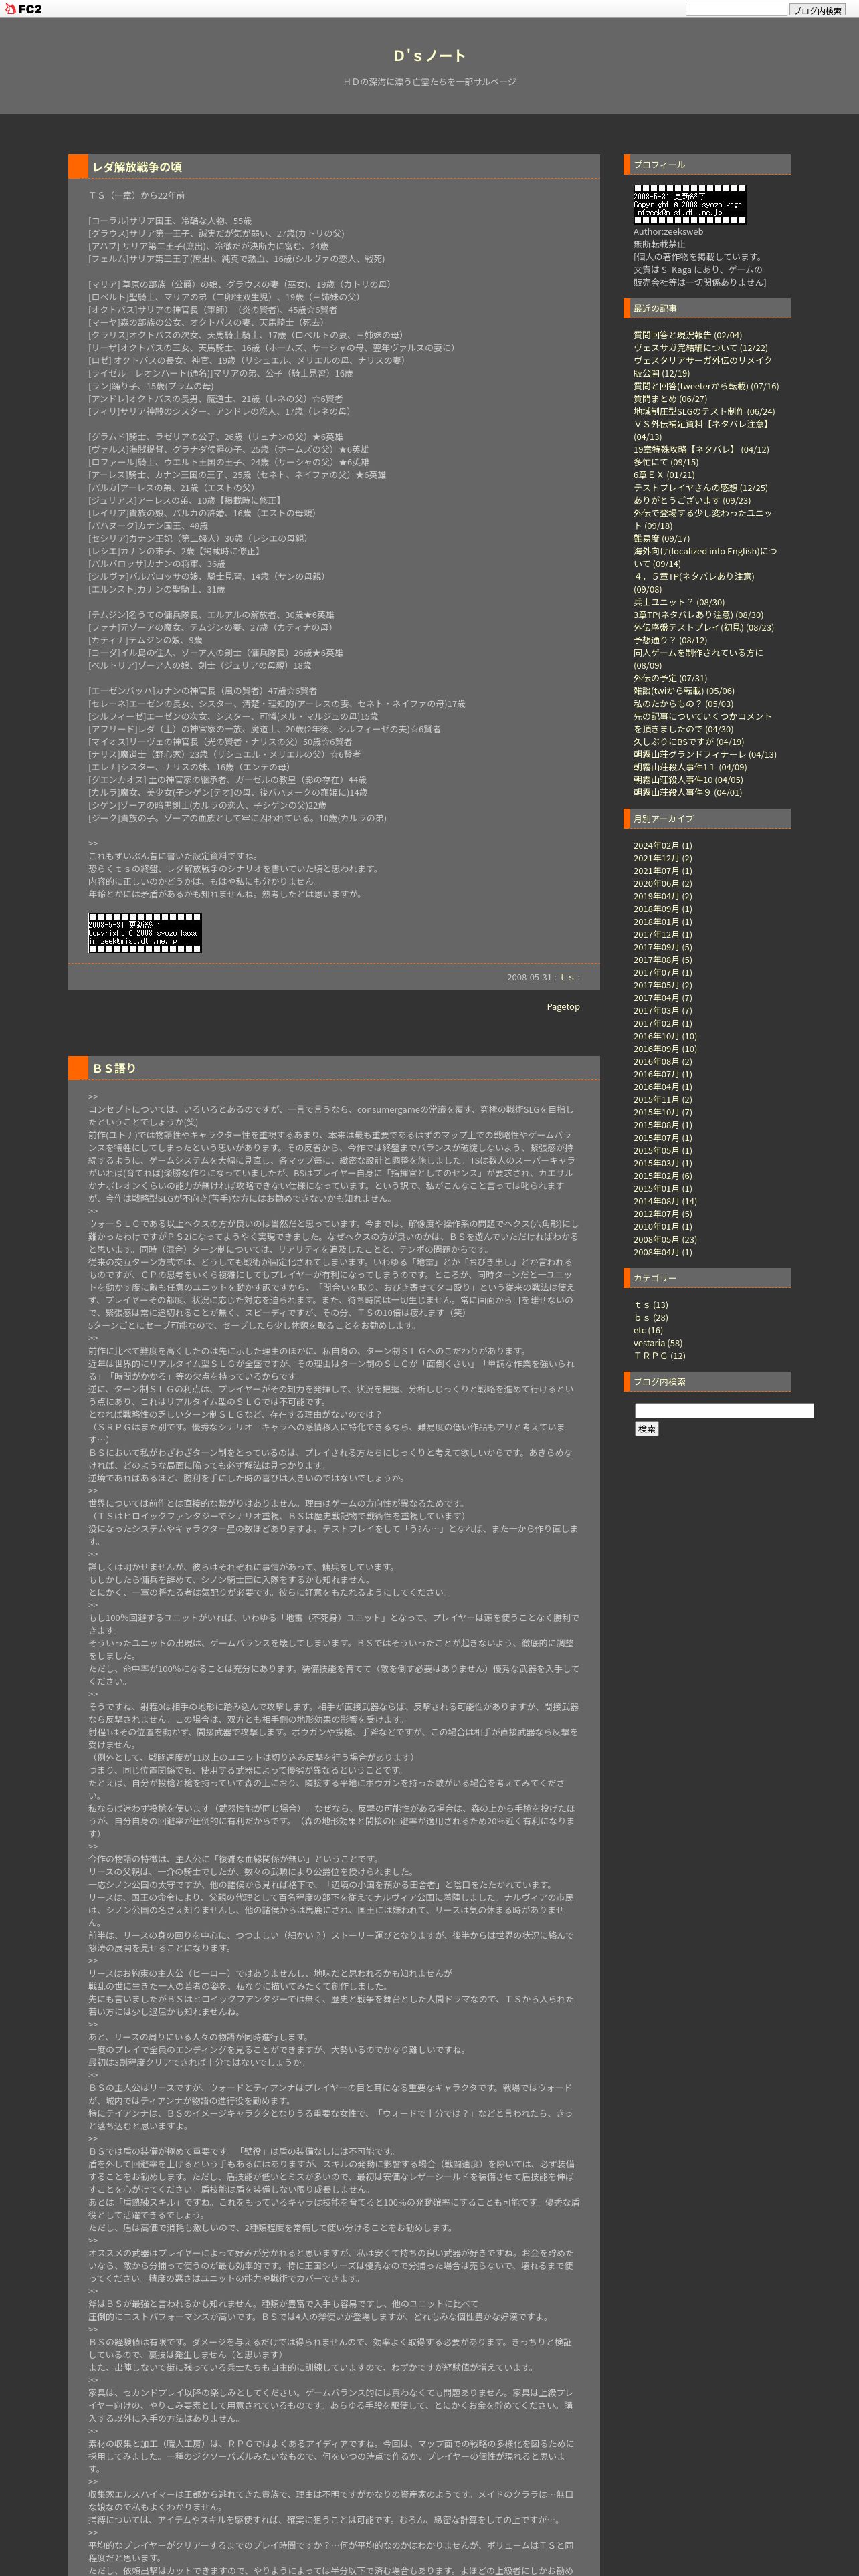Open monthly archive 2017年09月 (5)
This screenshot has width=859, height=2576.
point(662,948)
